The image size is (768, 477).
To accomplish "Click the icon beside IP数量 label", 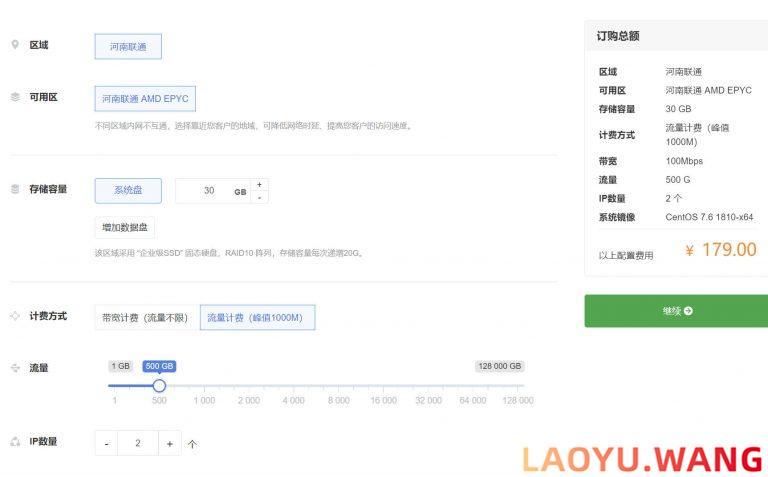I will click(x=15, y=442).
